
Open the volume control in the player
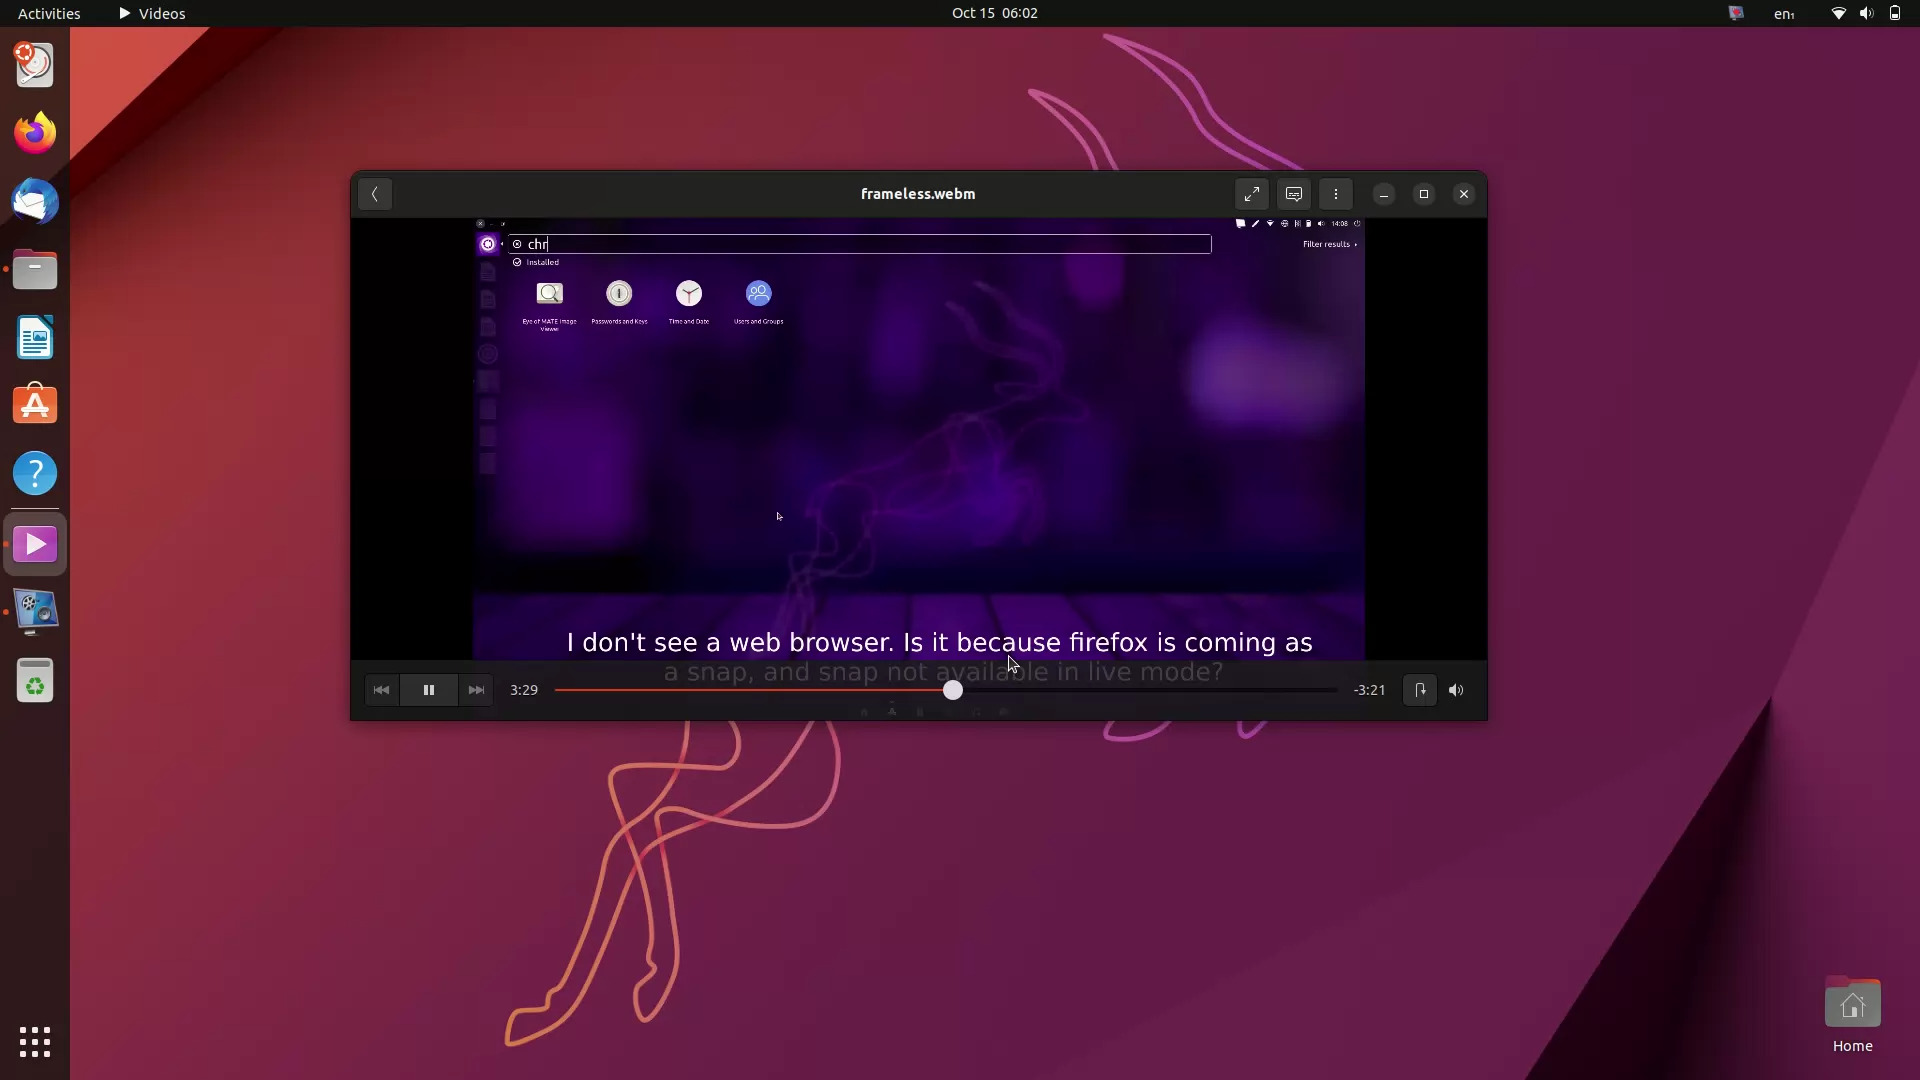point(1456,690)
